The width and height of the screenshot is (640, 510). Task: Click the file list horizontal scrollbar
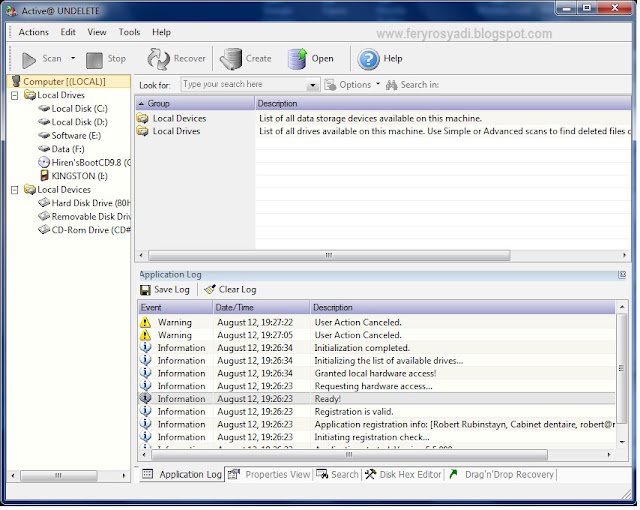[x=329, y=256]
